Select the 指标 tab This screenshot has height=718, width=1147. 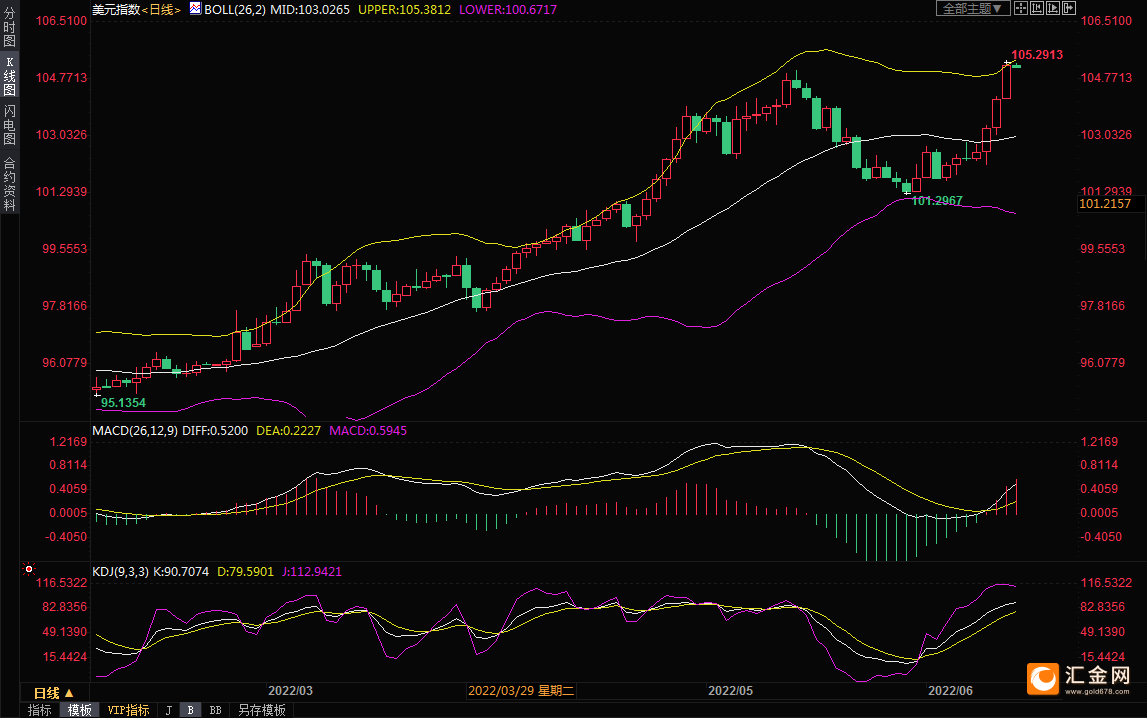pos(40,710)
